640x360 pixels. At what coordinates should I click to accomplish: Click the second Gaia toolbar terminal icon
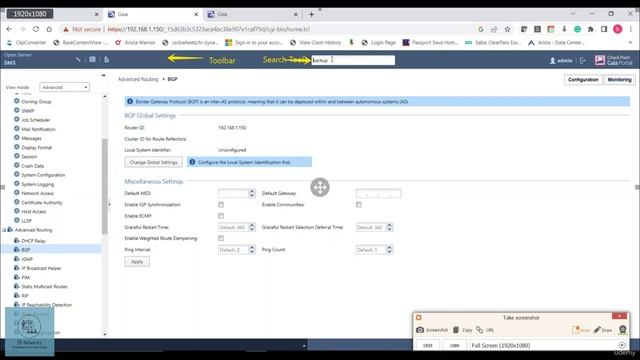(93, 60)
